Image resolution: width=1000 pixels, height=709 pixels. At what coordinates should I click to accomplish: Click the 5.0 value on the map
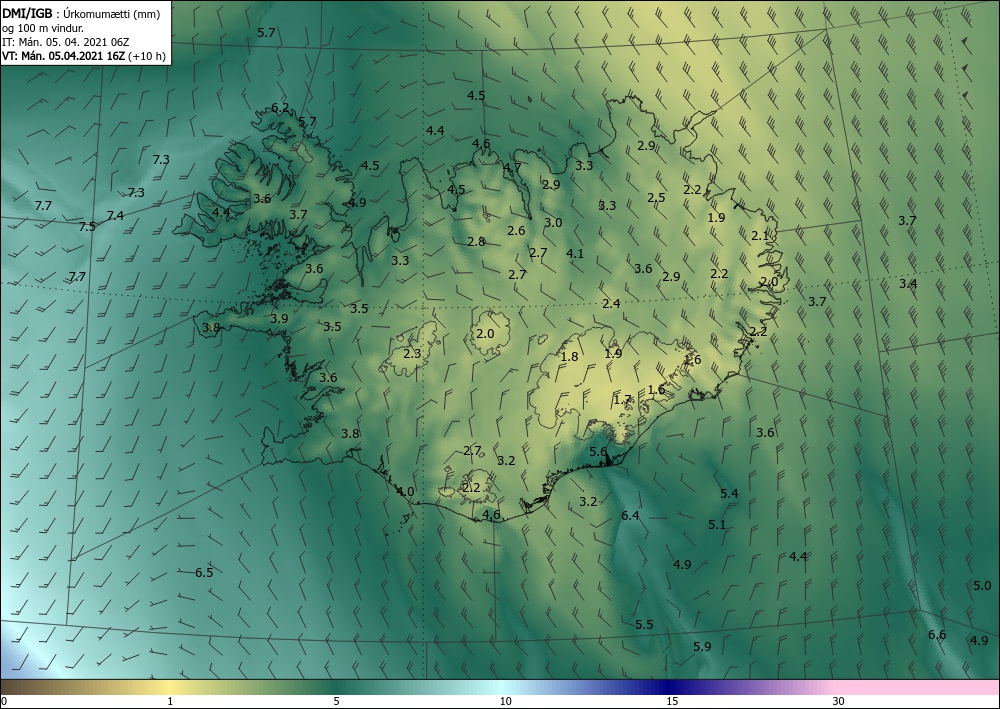tap(982, 585)
